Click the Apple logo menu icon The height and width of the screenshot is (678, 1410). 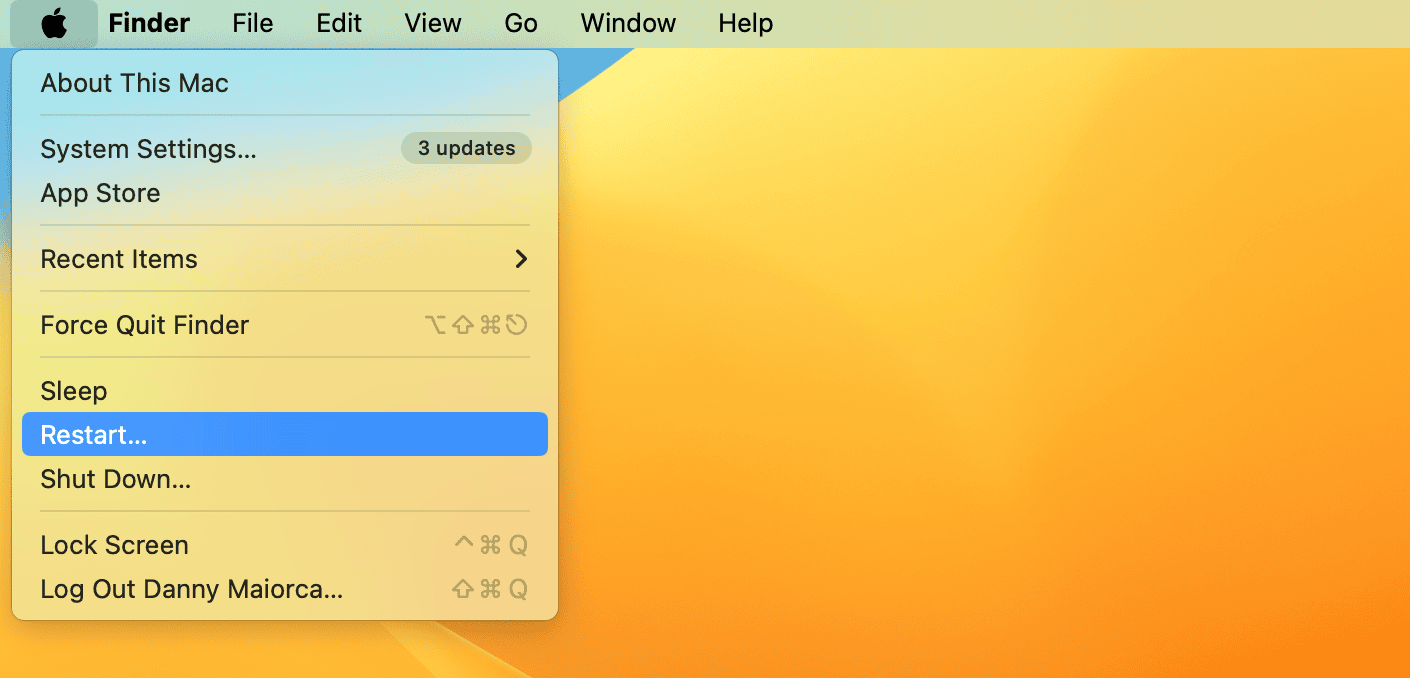point(54,24)
